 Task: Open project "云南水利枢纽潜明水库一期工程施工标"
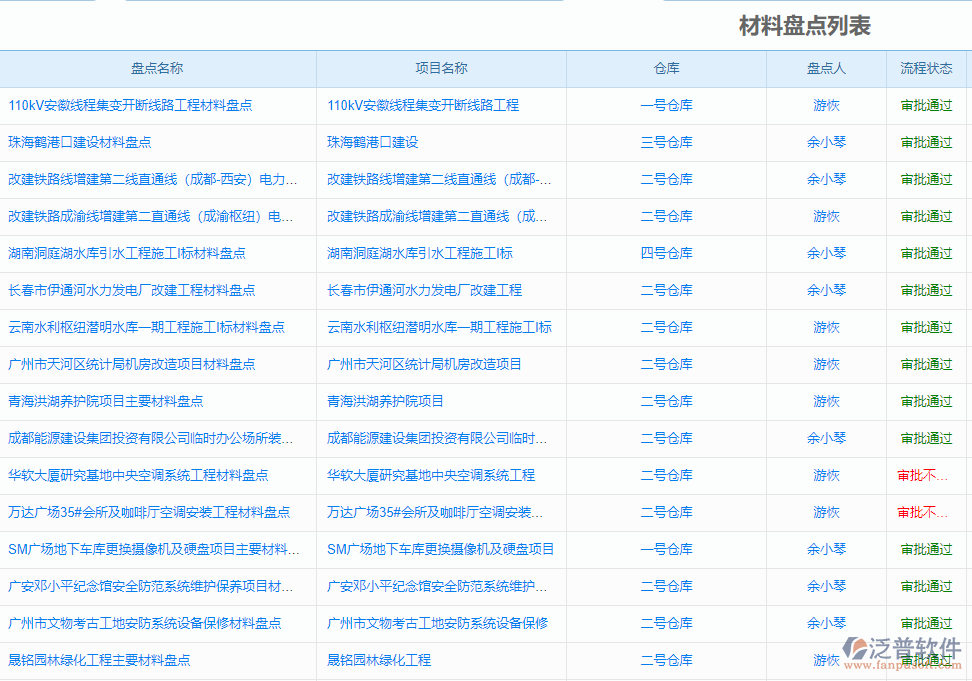[446, 327]
